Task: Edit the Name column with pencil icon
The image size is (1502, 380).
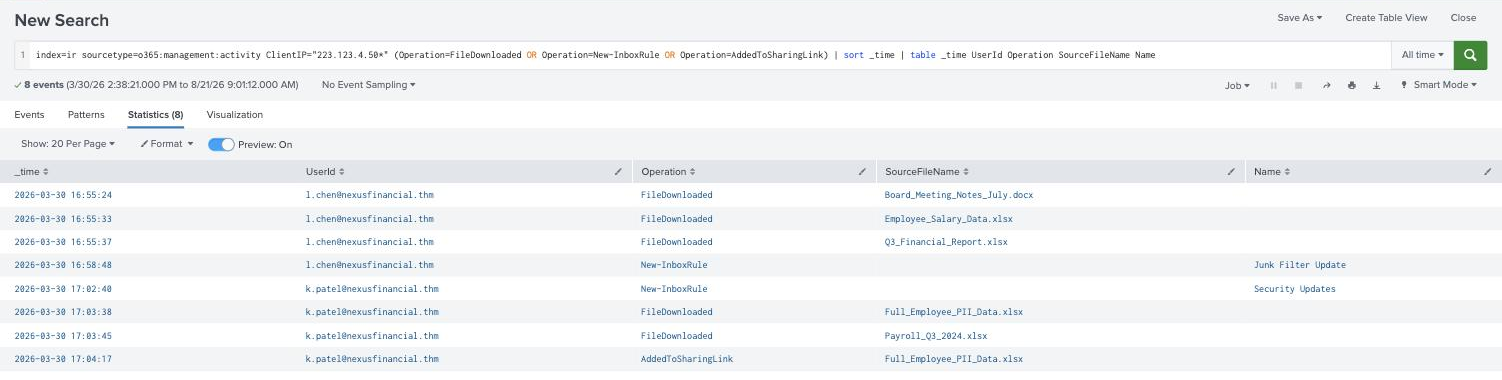Action: (x=1488, y=172)
